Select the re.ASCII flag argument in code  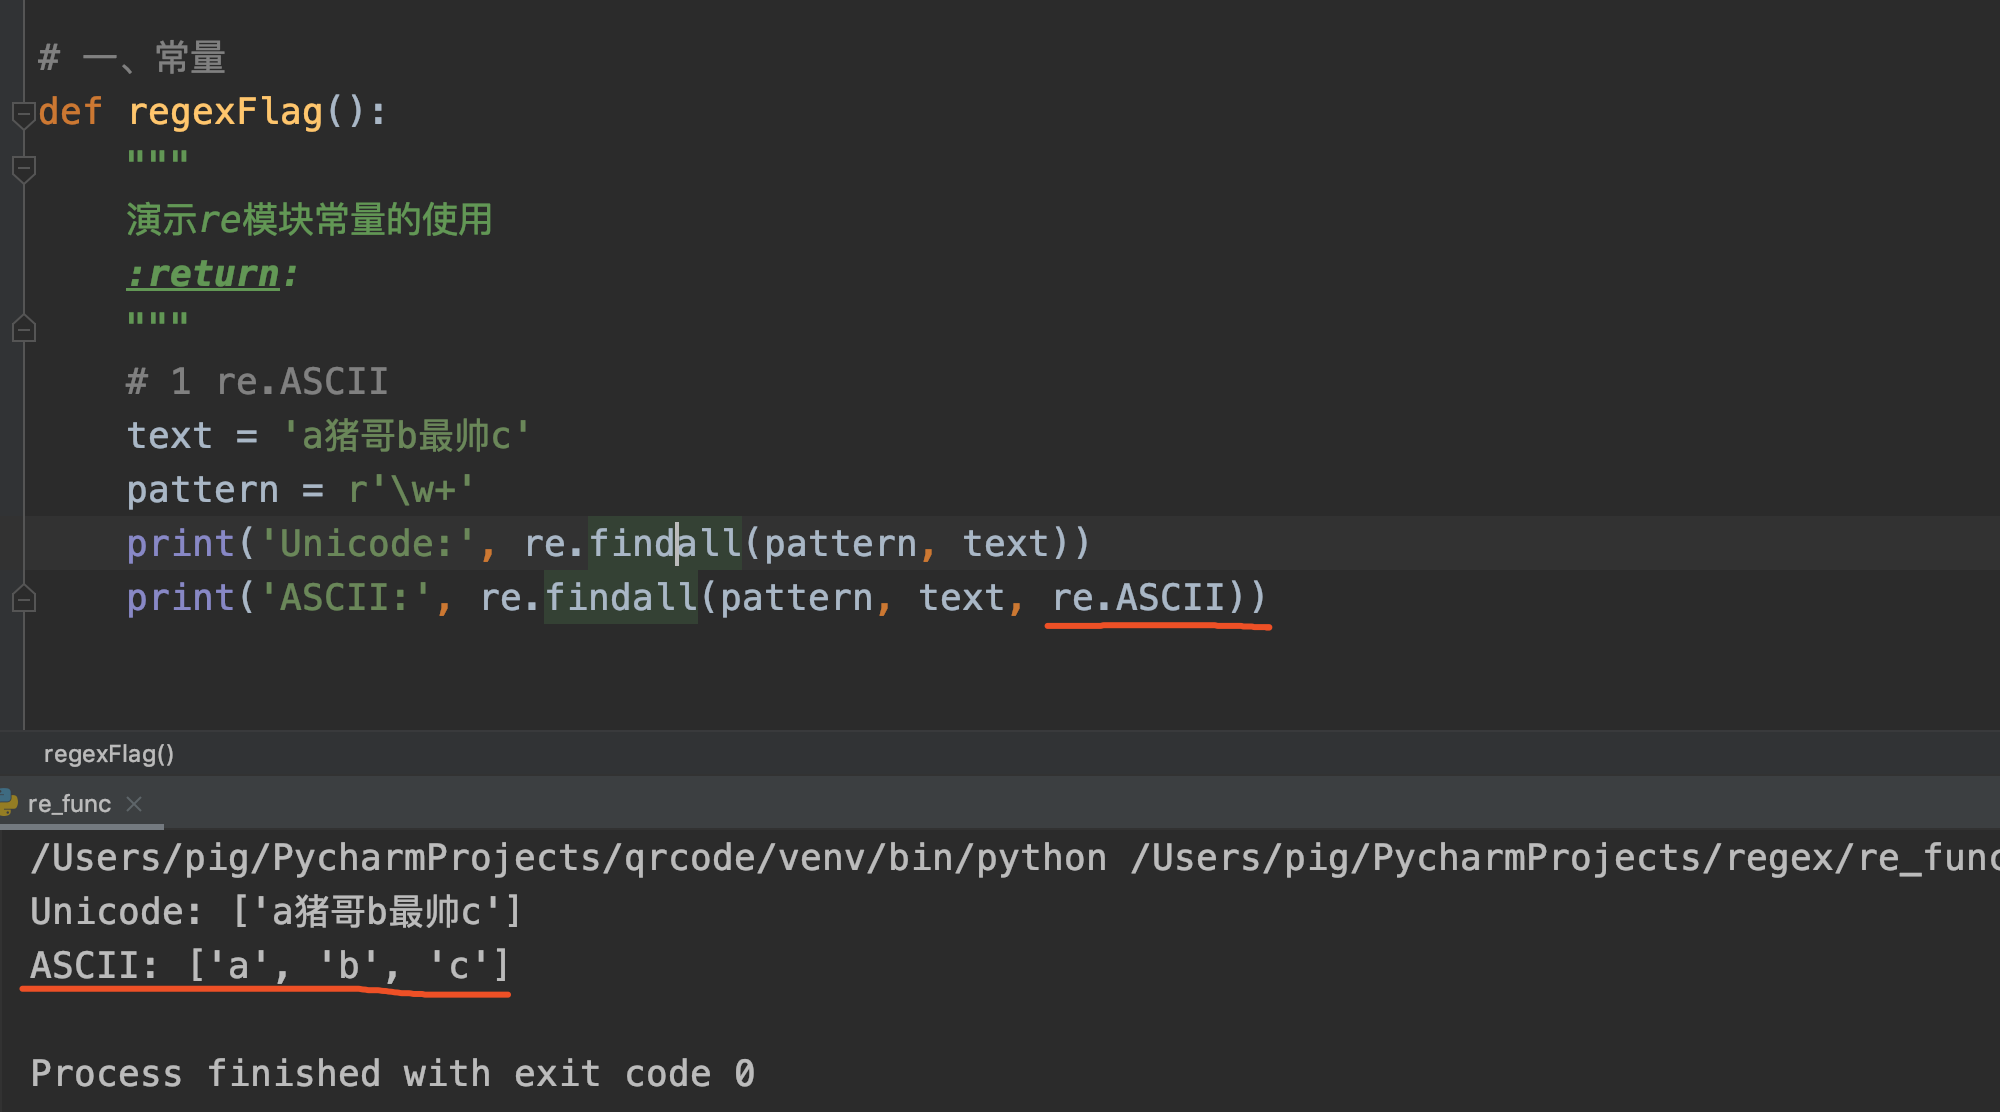1140,596
